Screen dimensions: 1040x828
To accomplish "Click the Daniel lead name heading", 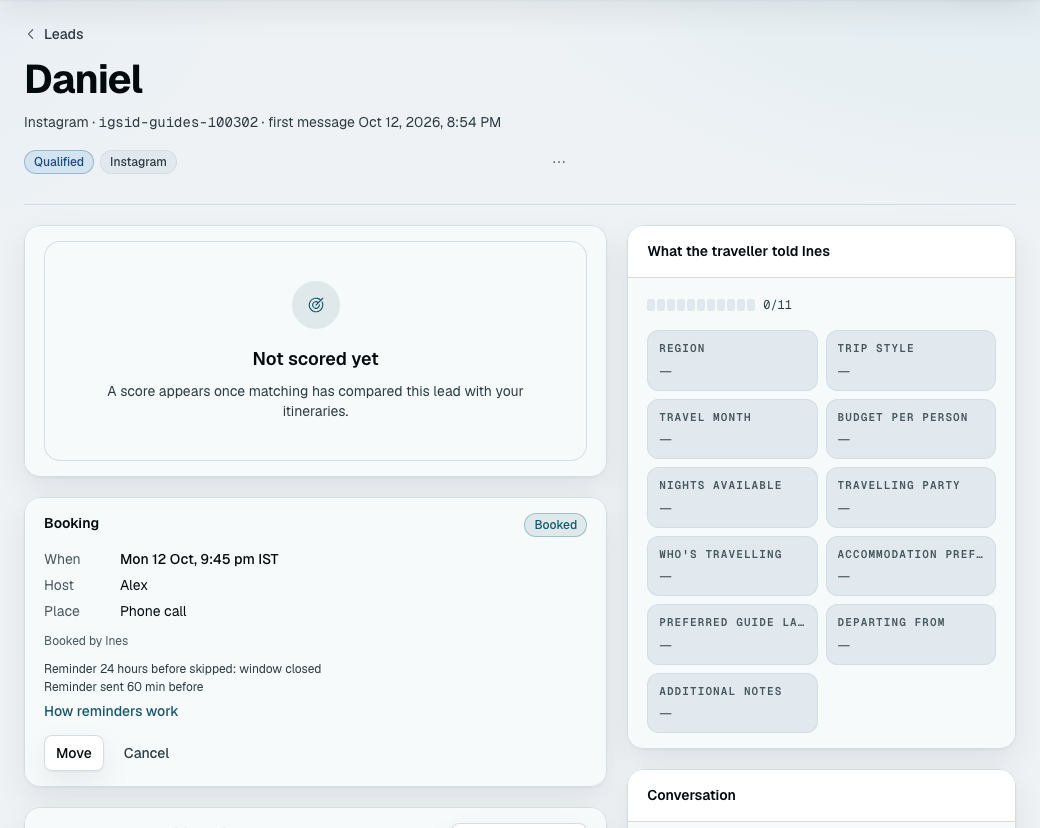I will point(84,80).
